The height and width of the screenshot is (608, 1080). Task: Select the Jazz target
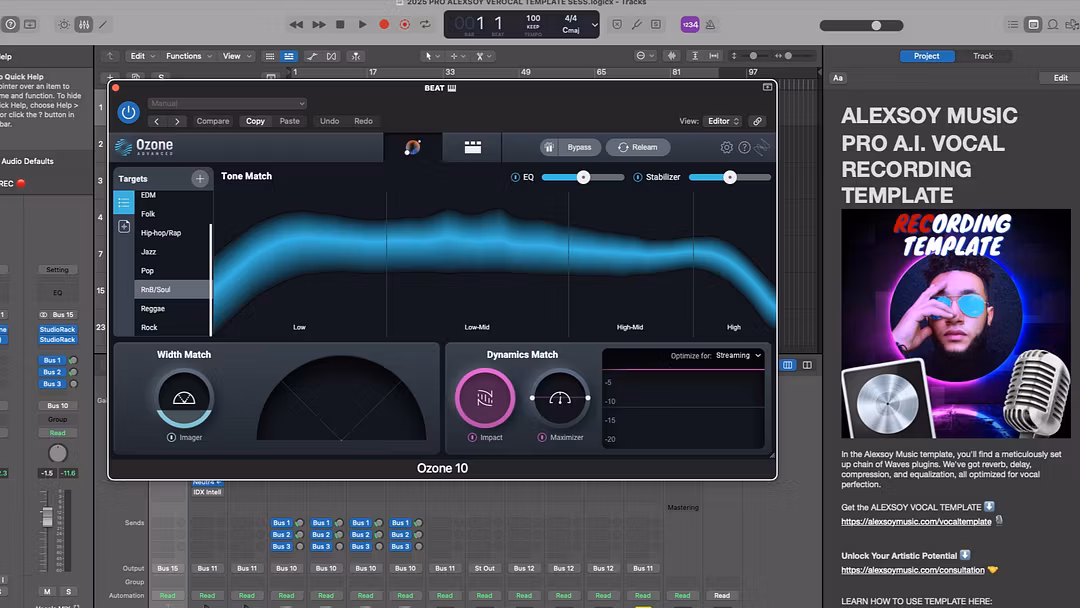[172, 252]
